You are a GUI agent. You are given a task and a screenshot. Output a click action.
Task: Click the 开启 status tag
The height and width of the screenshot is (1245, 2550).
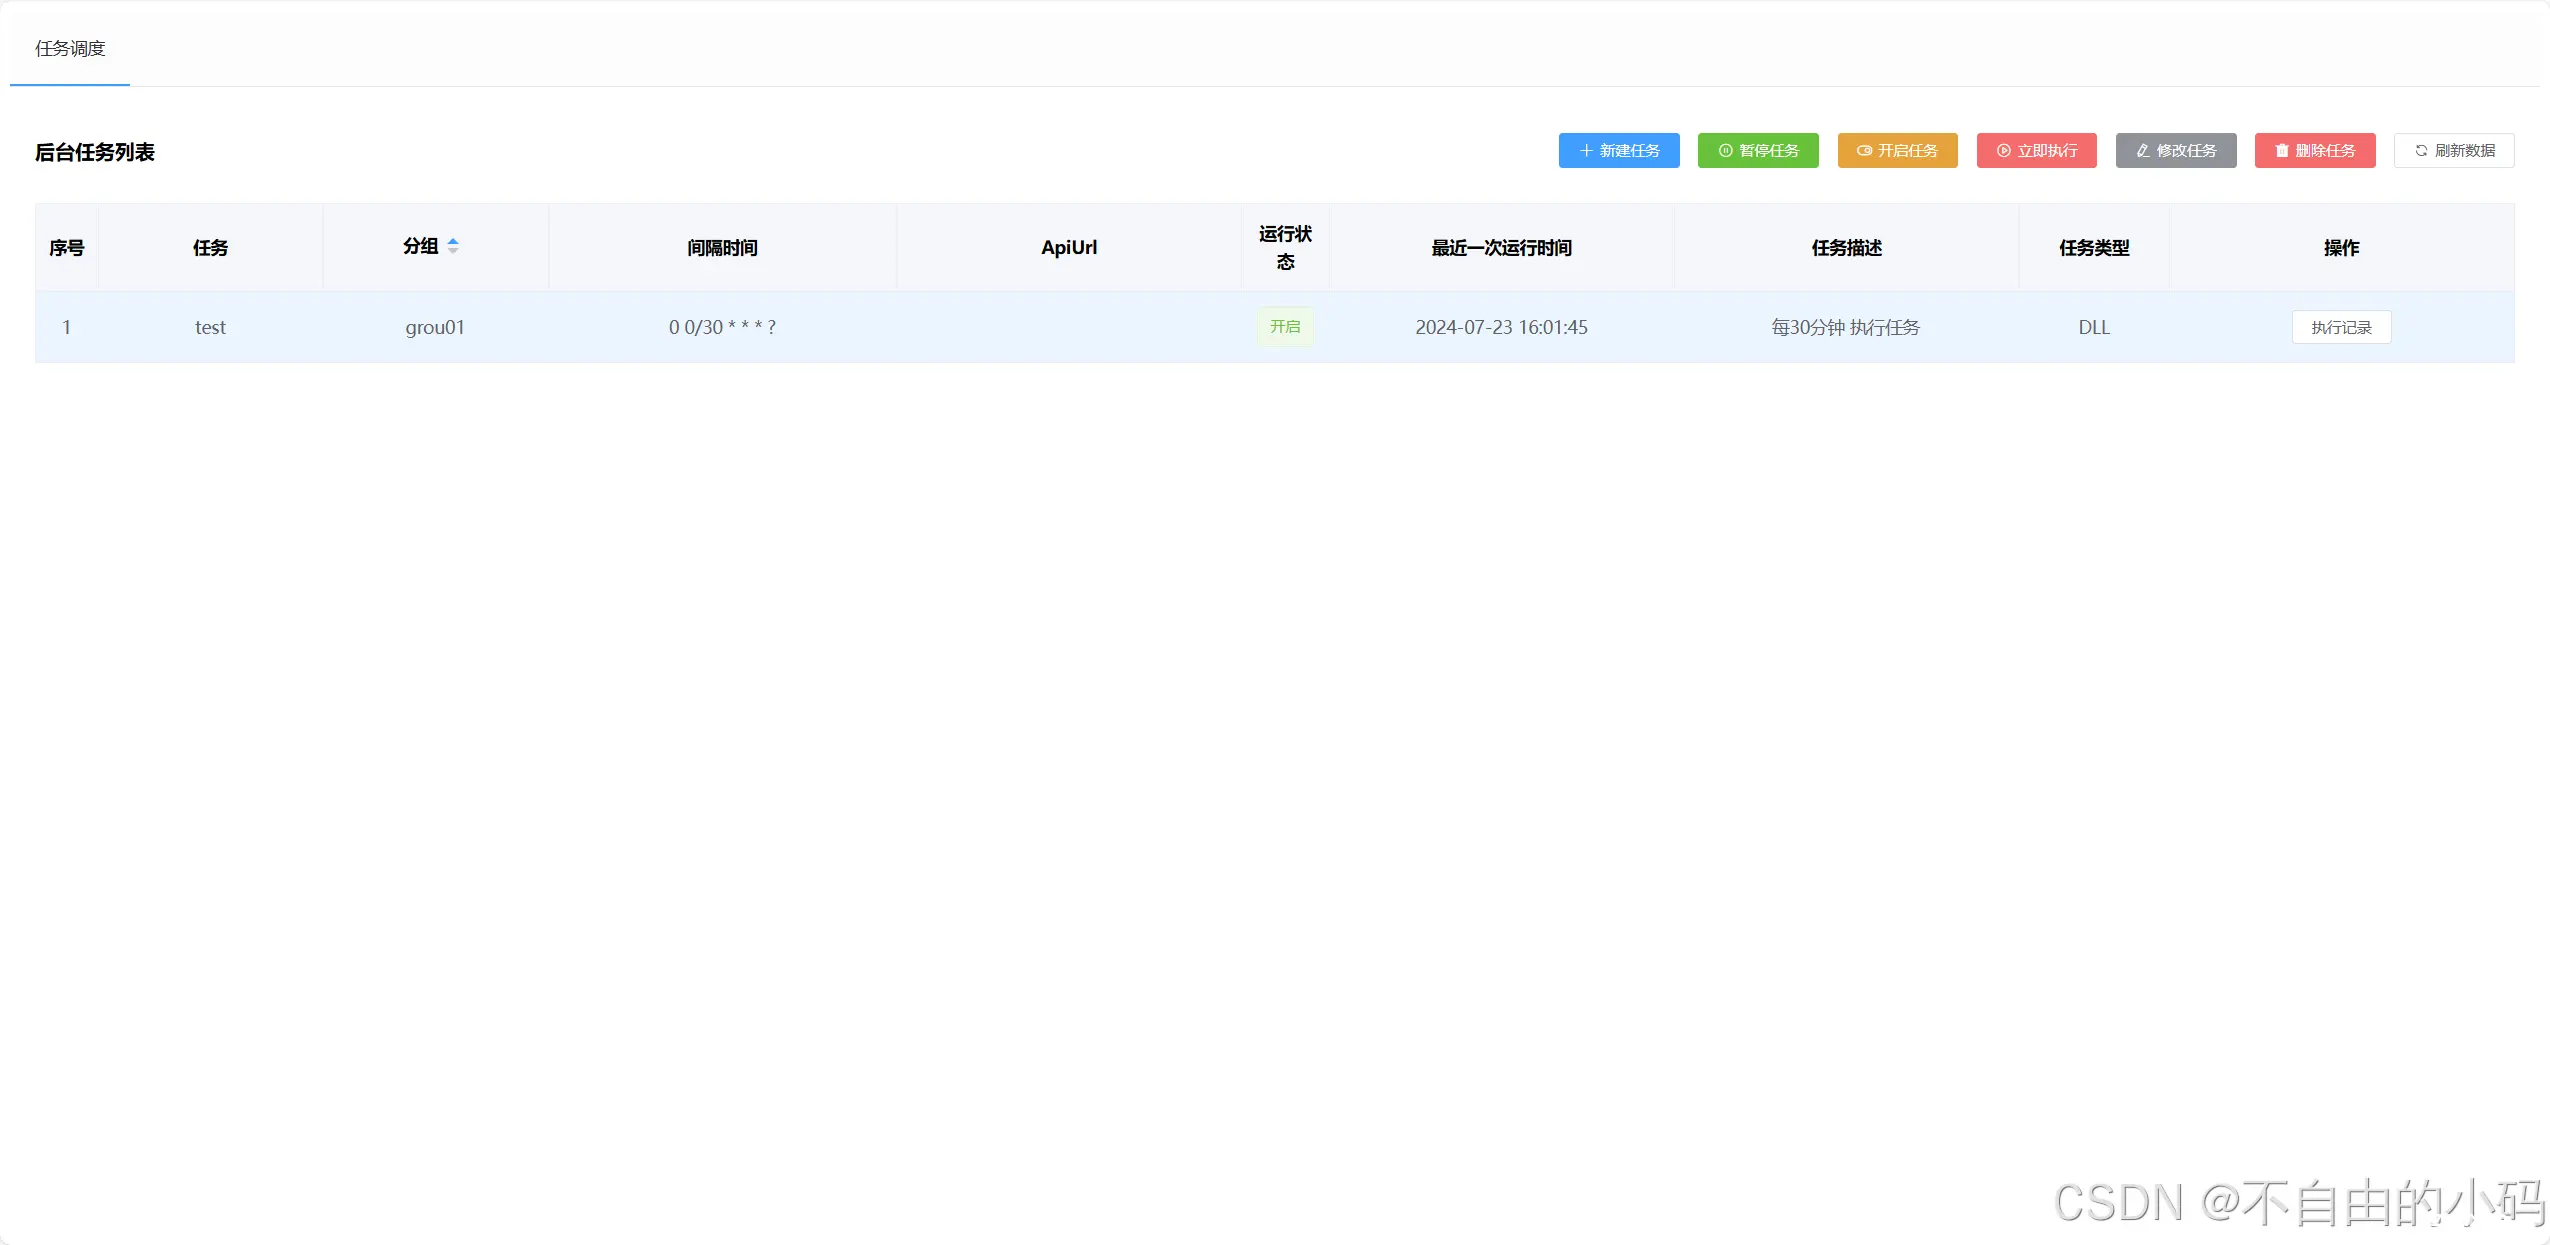click(1285, 327)
